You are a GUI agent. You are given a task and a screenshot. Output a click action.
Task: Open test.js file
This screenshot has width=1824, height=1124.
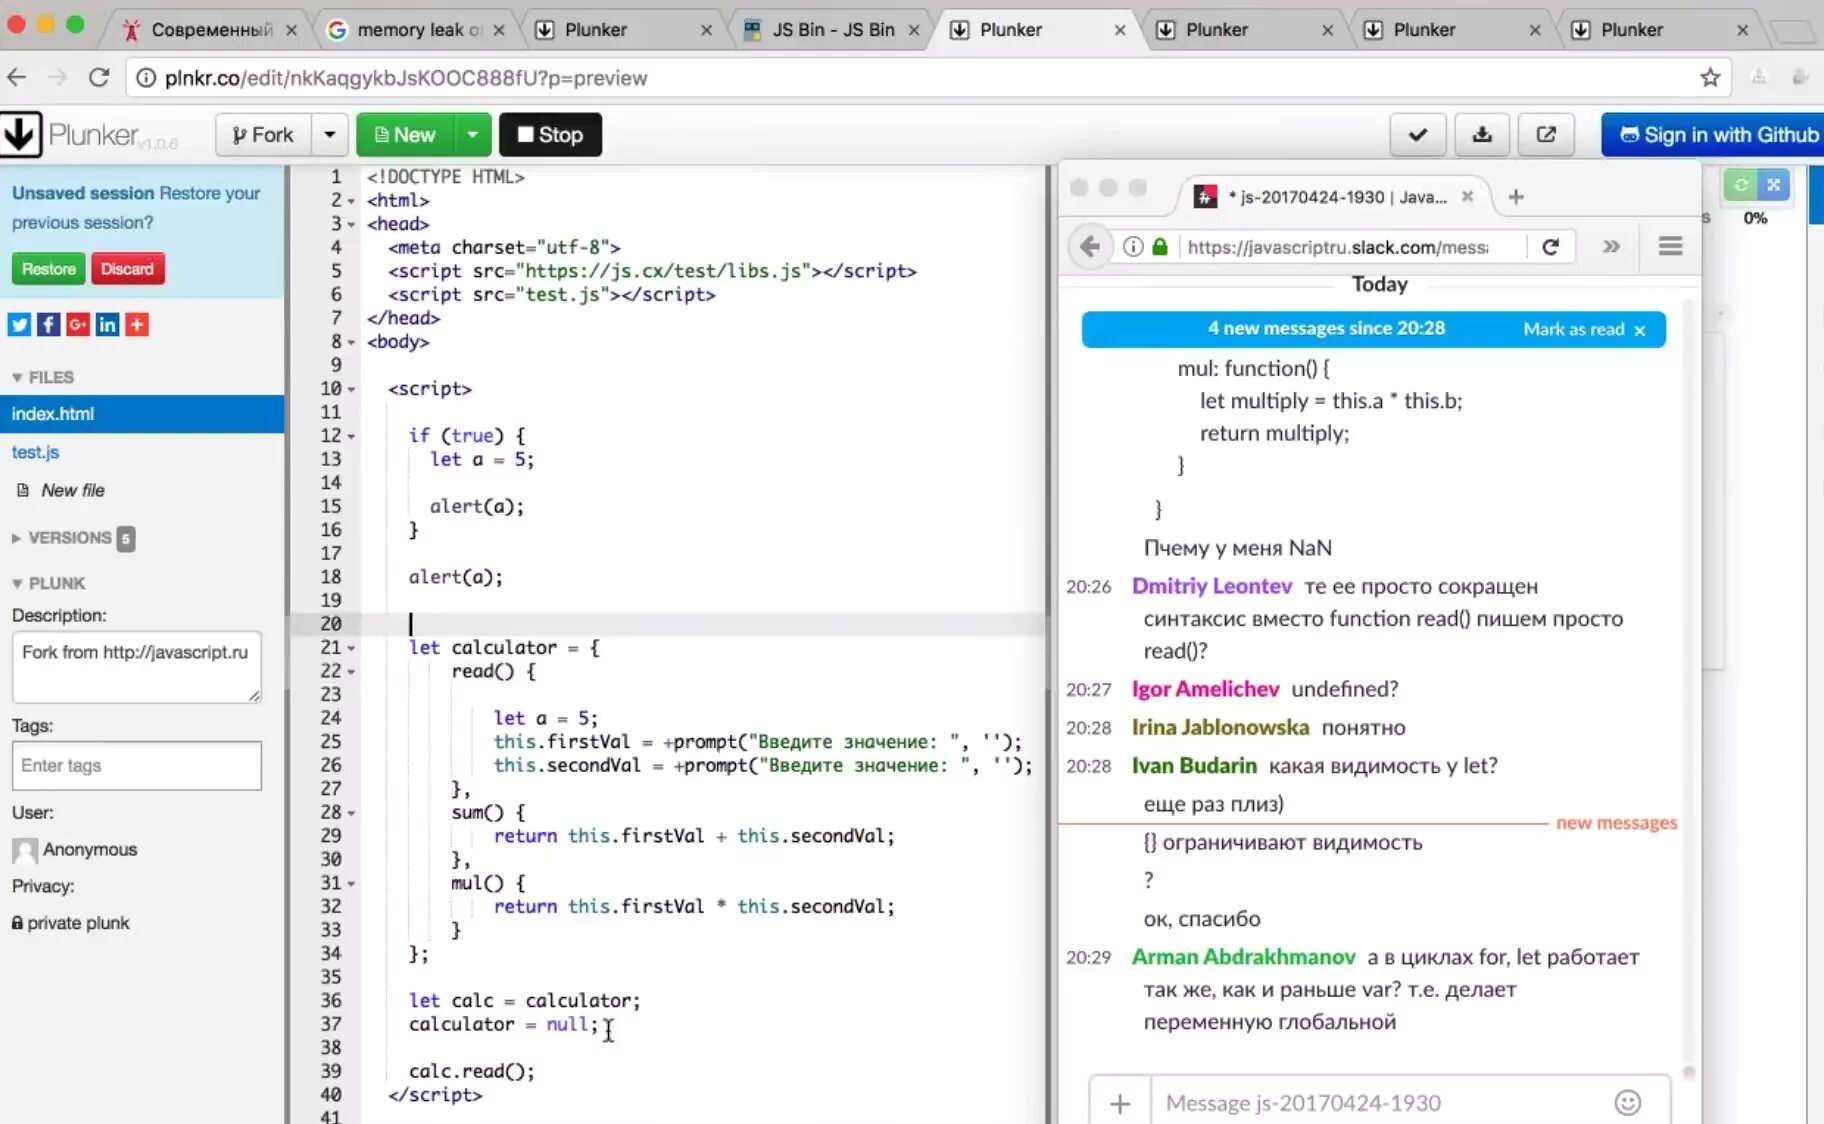tap(36, 452)
